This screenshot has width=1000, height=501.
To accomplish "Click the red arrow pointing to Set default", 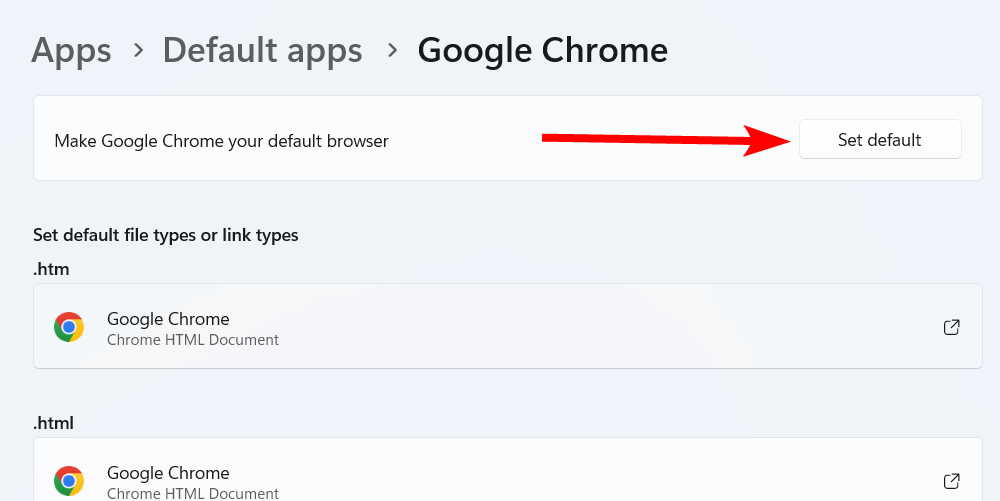I will (660, 140).
